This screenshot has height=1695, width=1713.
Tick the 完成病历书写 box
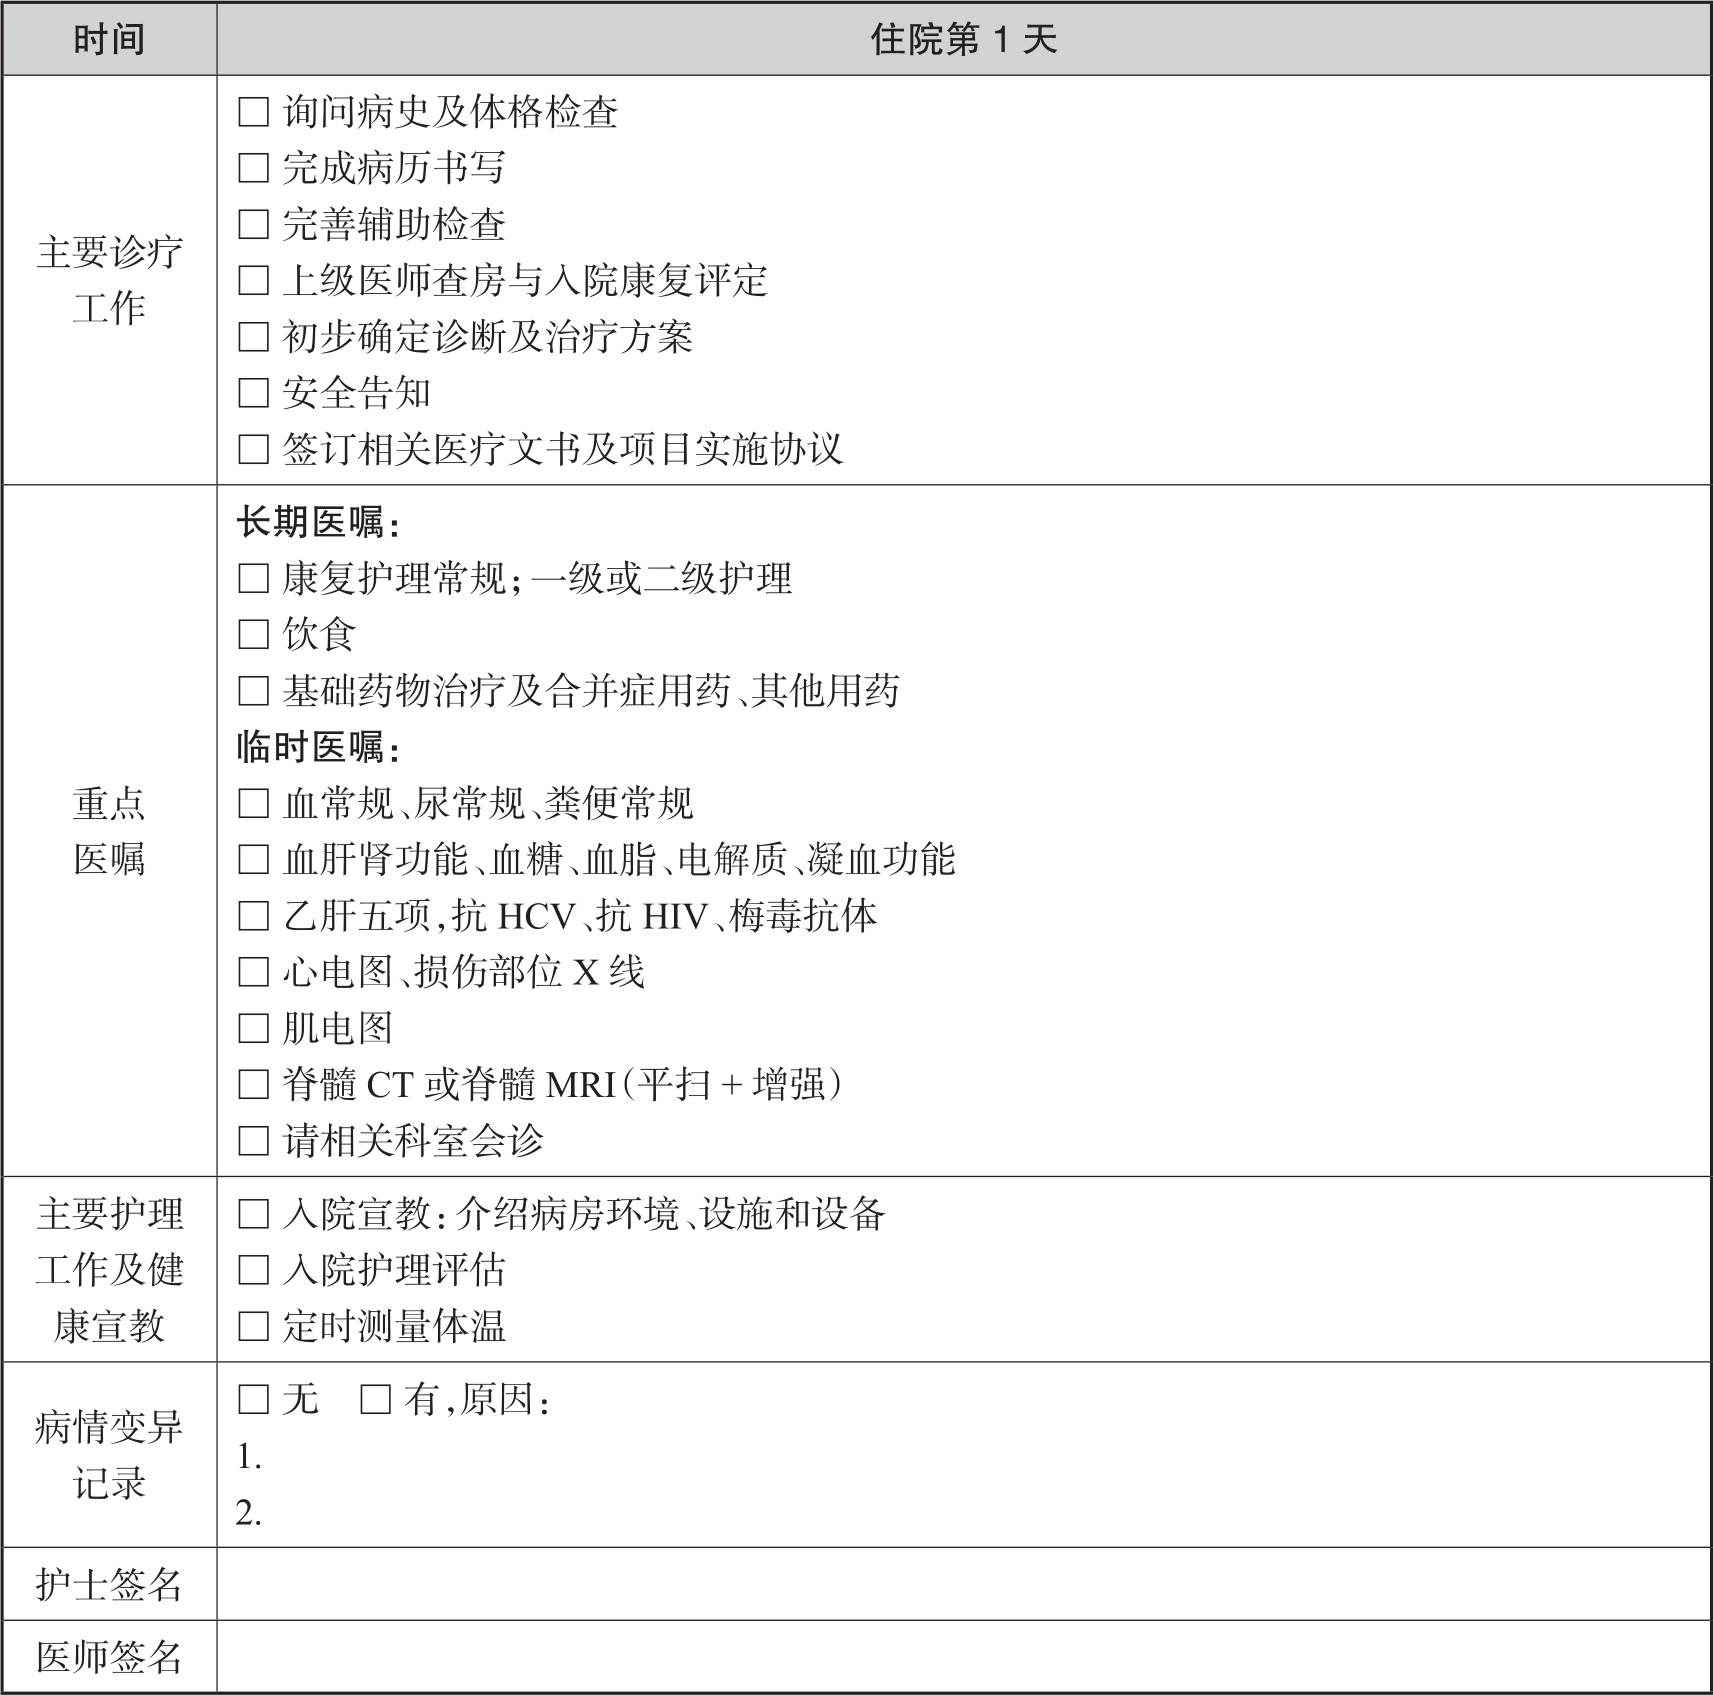click(254, 168)
